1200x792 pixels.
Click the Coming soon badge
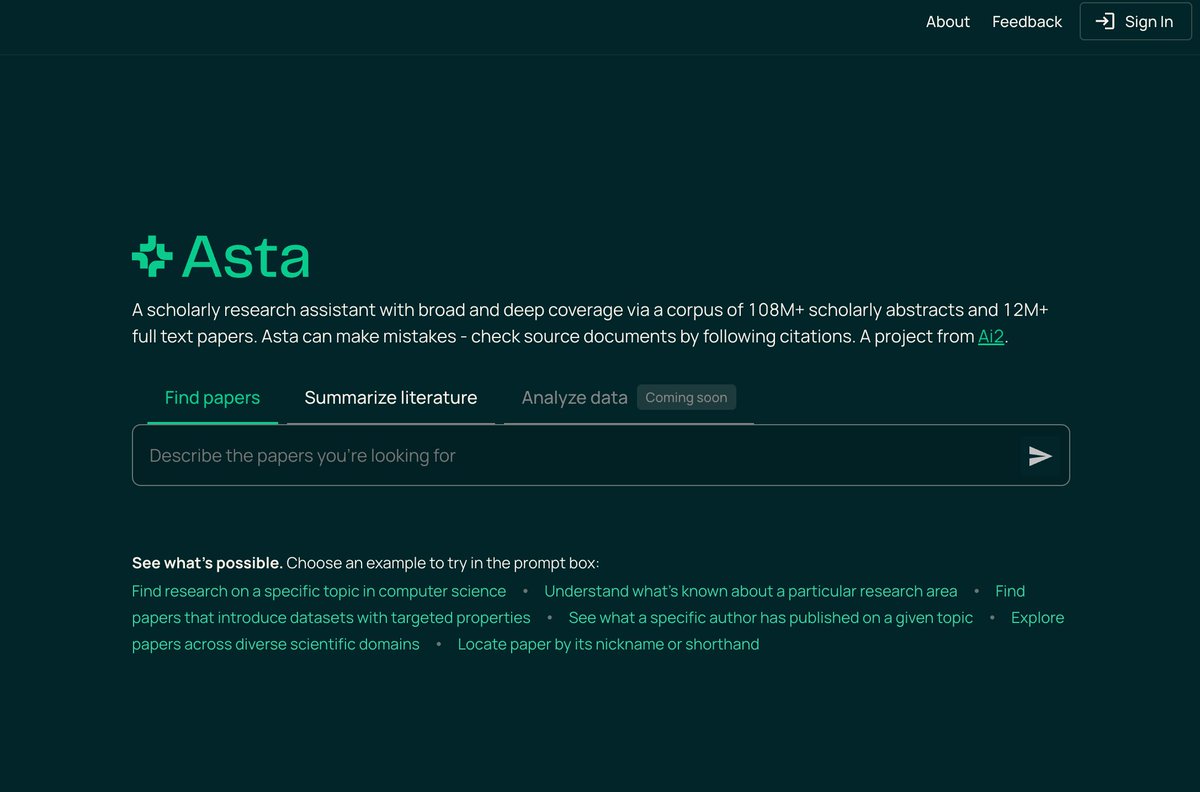coord(686,397)
